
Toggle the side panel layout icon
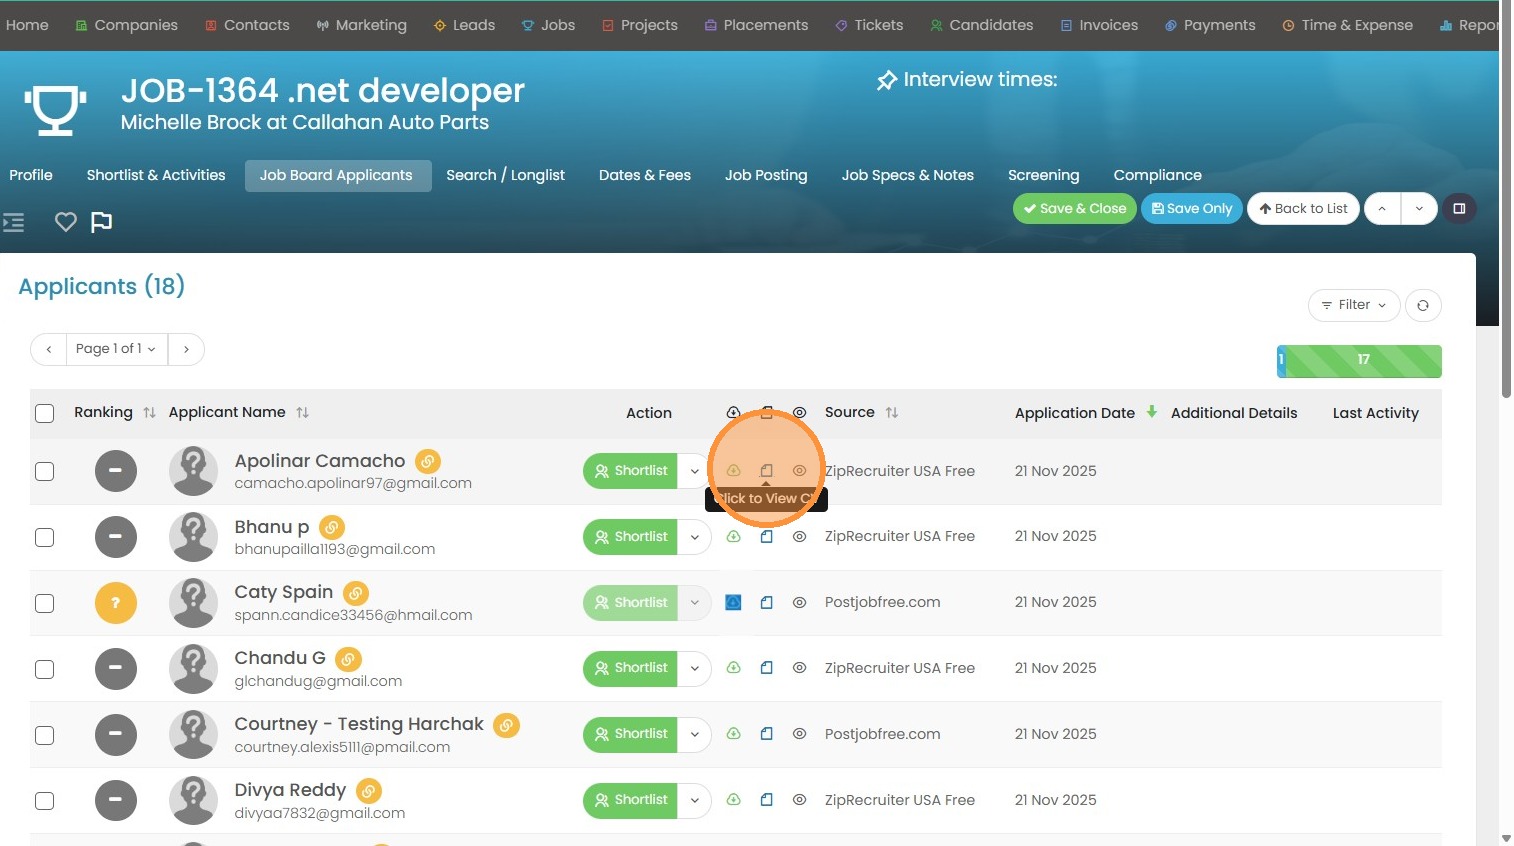(x=1459, y=208)
